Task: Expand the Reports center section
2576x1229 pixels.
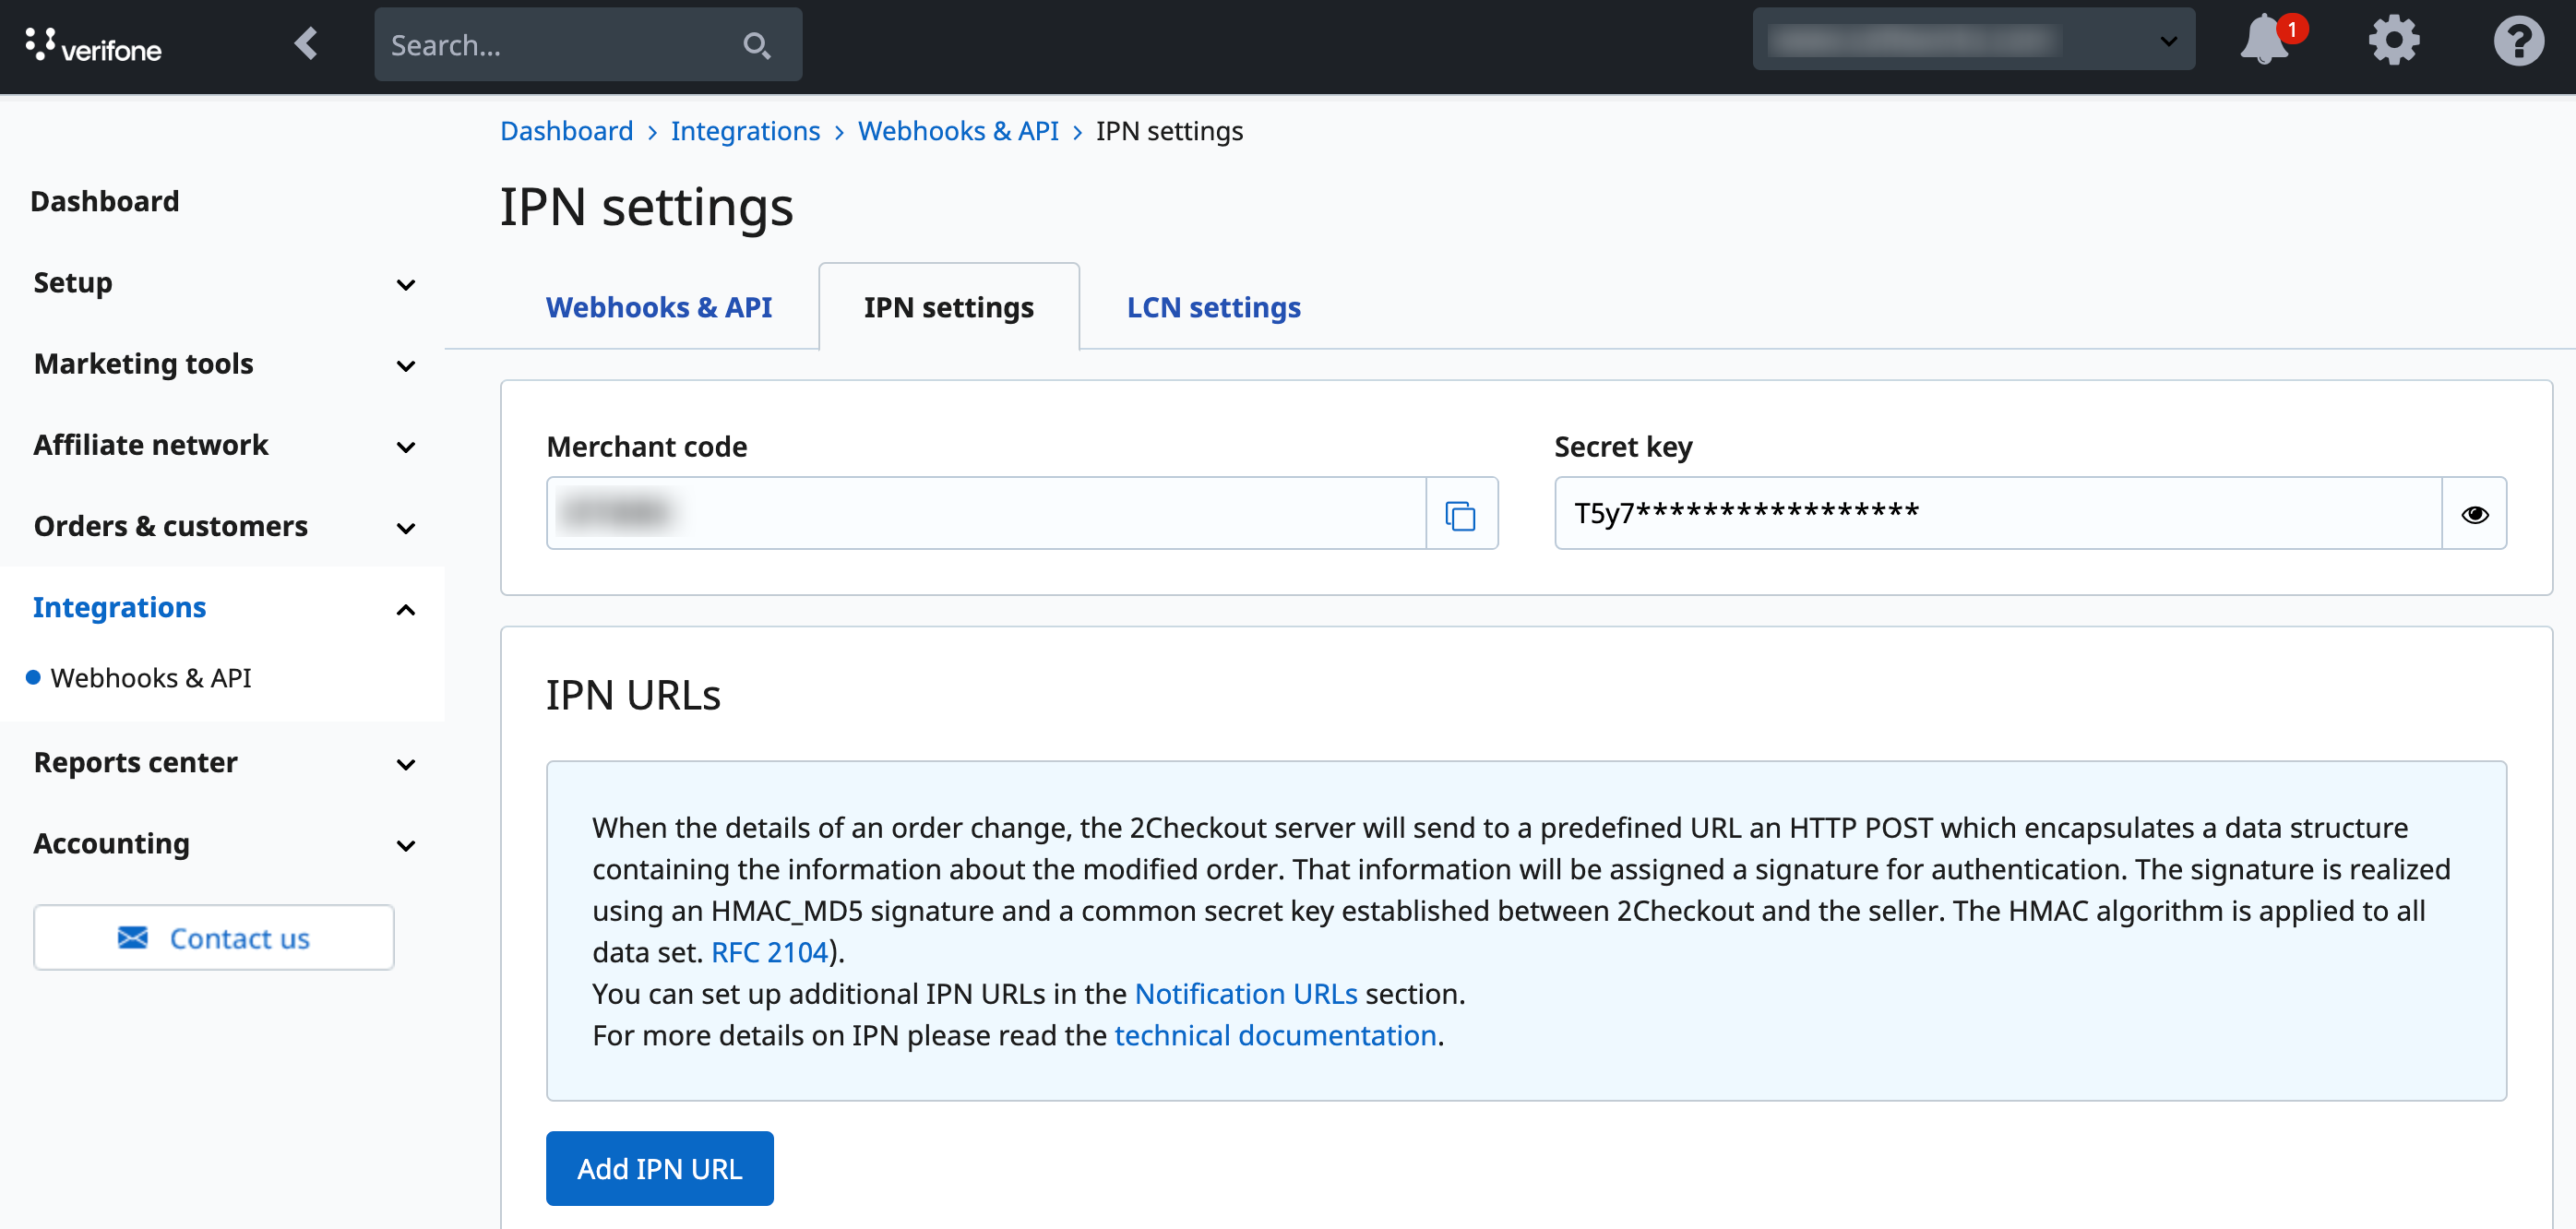Action: (x=223, y=762)
